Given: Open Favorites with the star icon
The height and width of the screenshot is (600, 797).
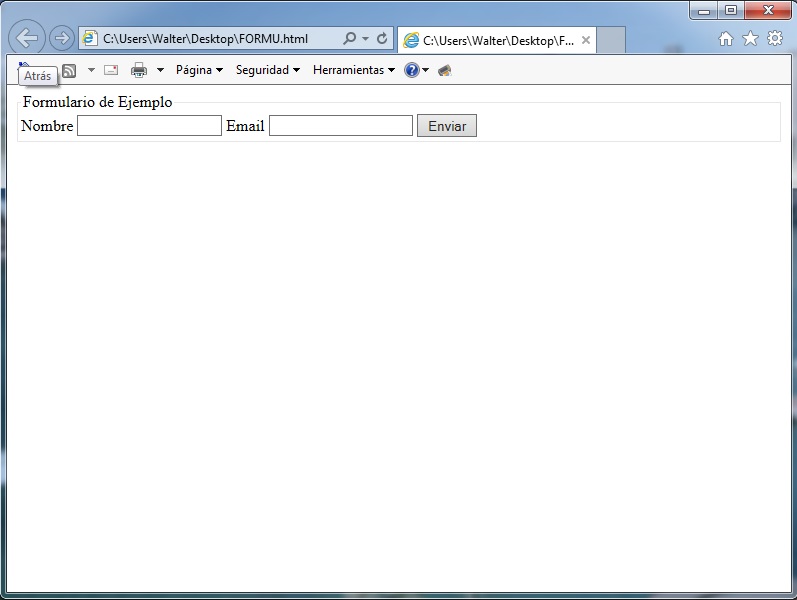Looking at the screenshot, I should [x=750, y=39].
